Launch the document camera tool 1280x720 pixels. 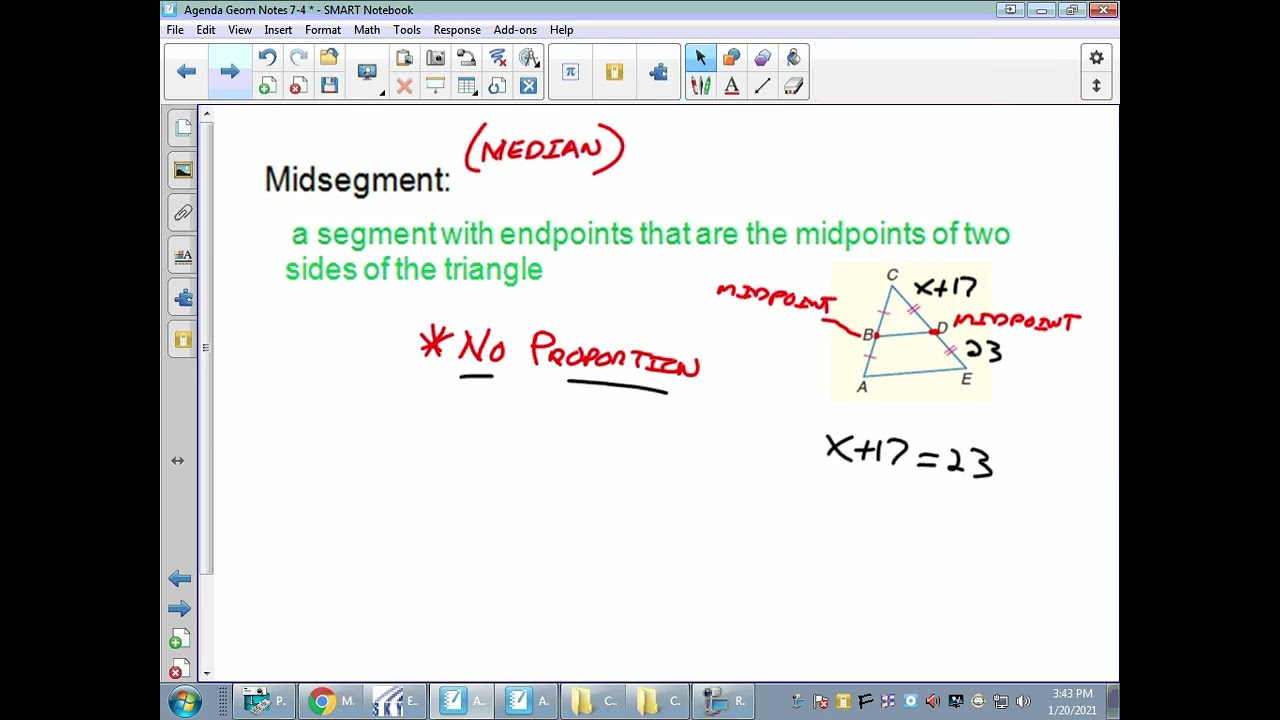[466, 58]
